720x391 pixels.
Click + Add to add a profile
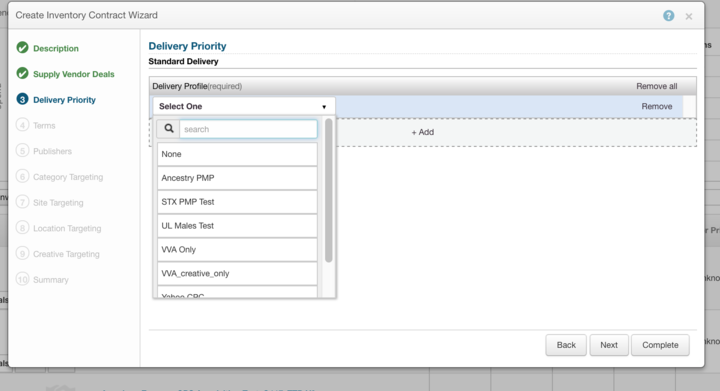tap(422, 132)
